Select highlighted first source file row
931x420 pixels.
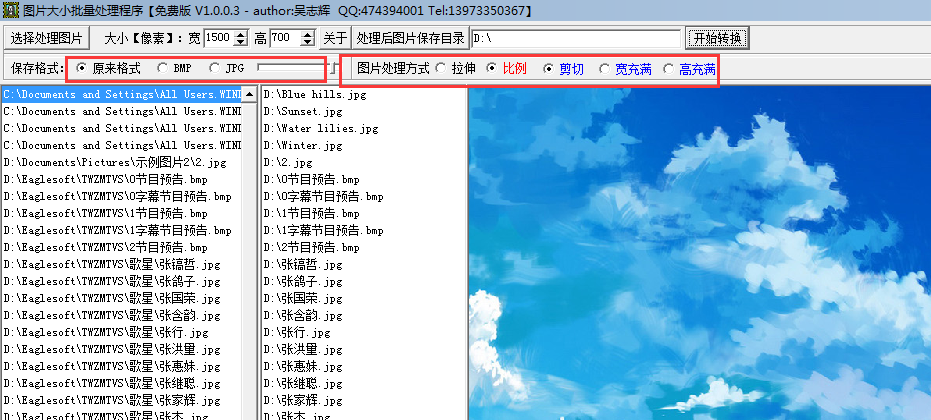coord(121,94)
